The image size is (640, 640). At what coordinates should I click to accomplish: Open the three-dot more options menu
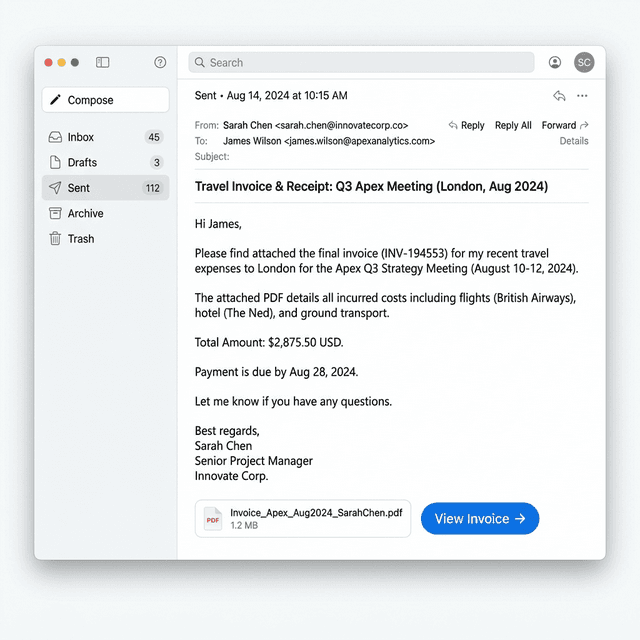[x=582, y=96]
